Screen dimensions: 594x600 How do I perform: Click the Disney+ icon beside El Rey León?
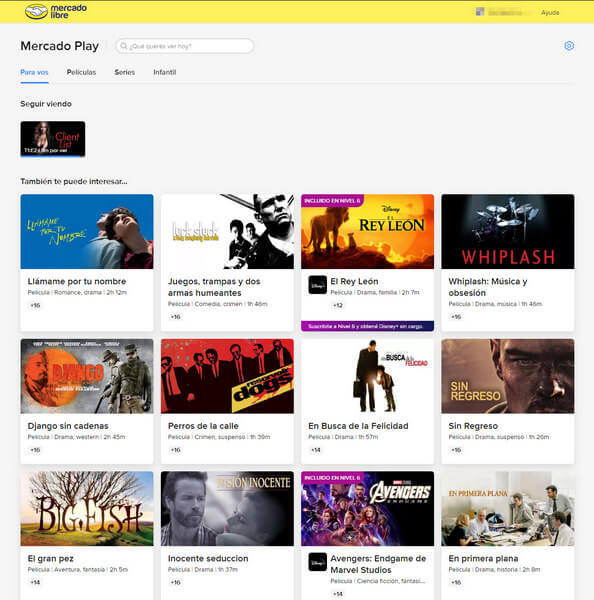(318, 285)
